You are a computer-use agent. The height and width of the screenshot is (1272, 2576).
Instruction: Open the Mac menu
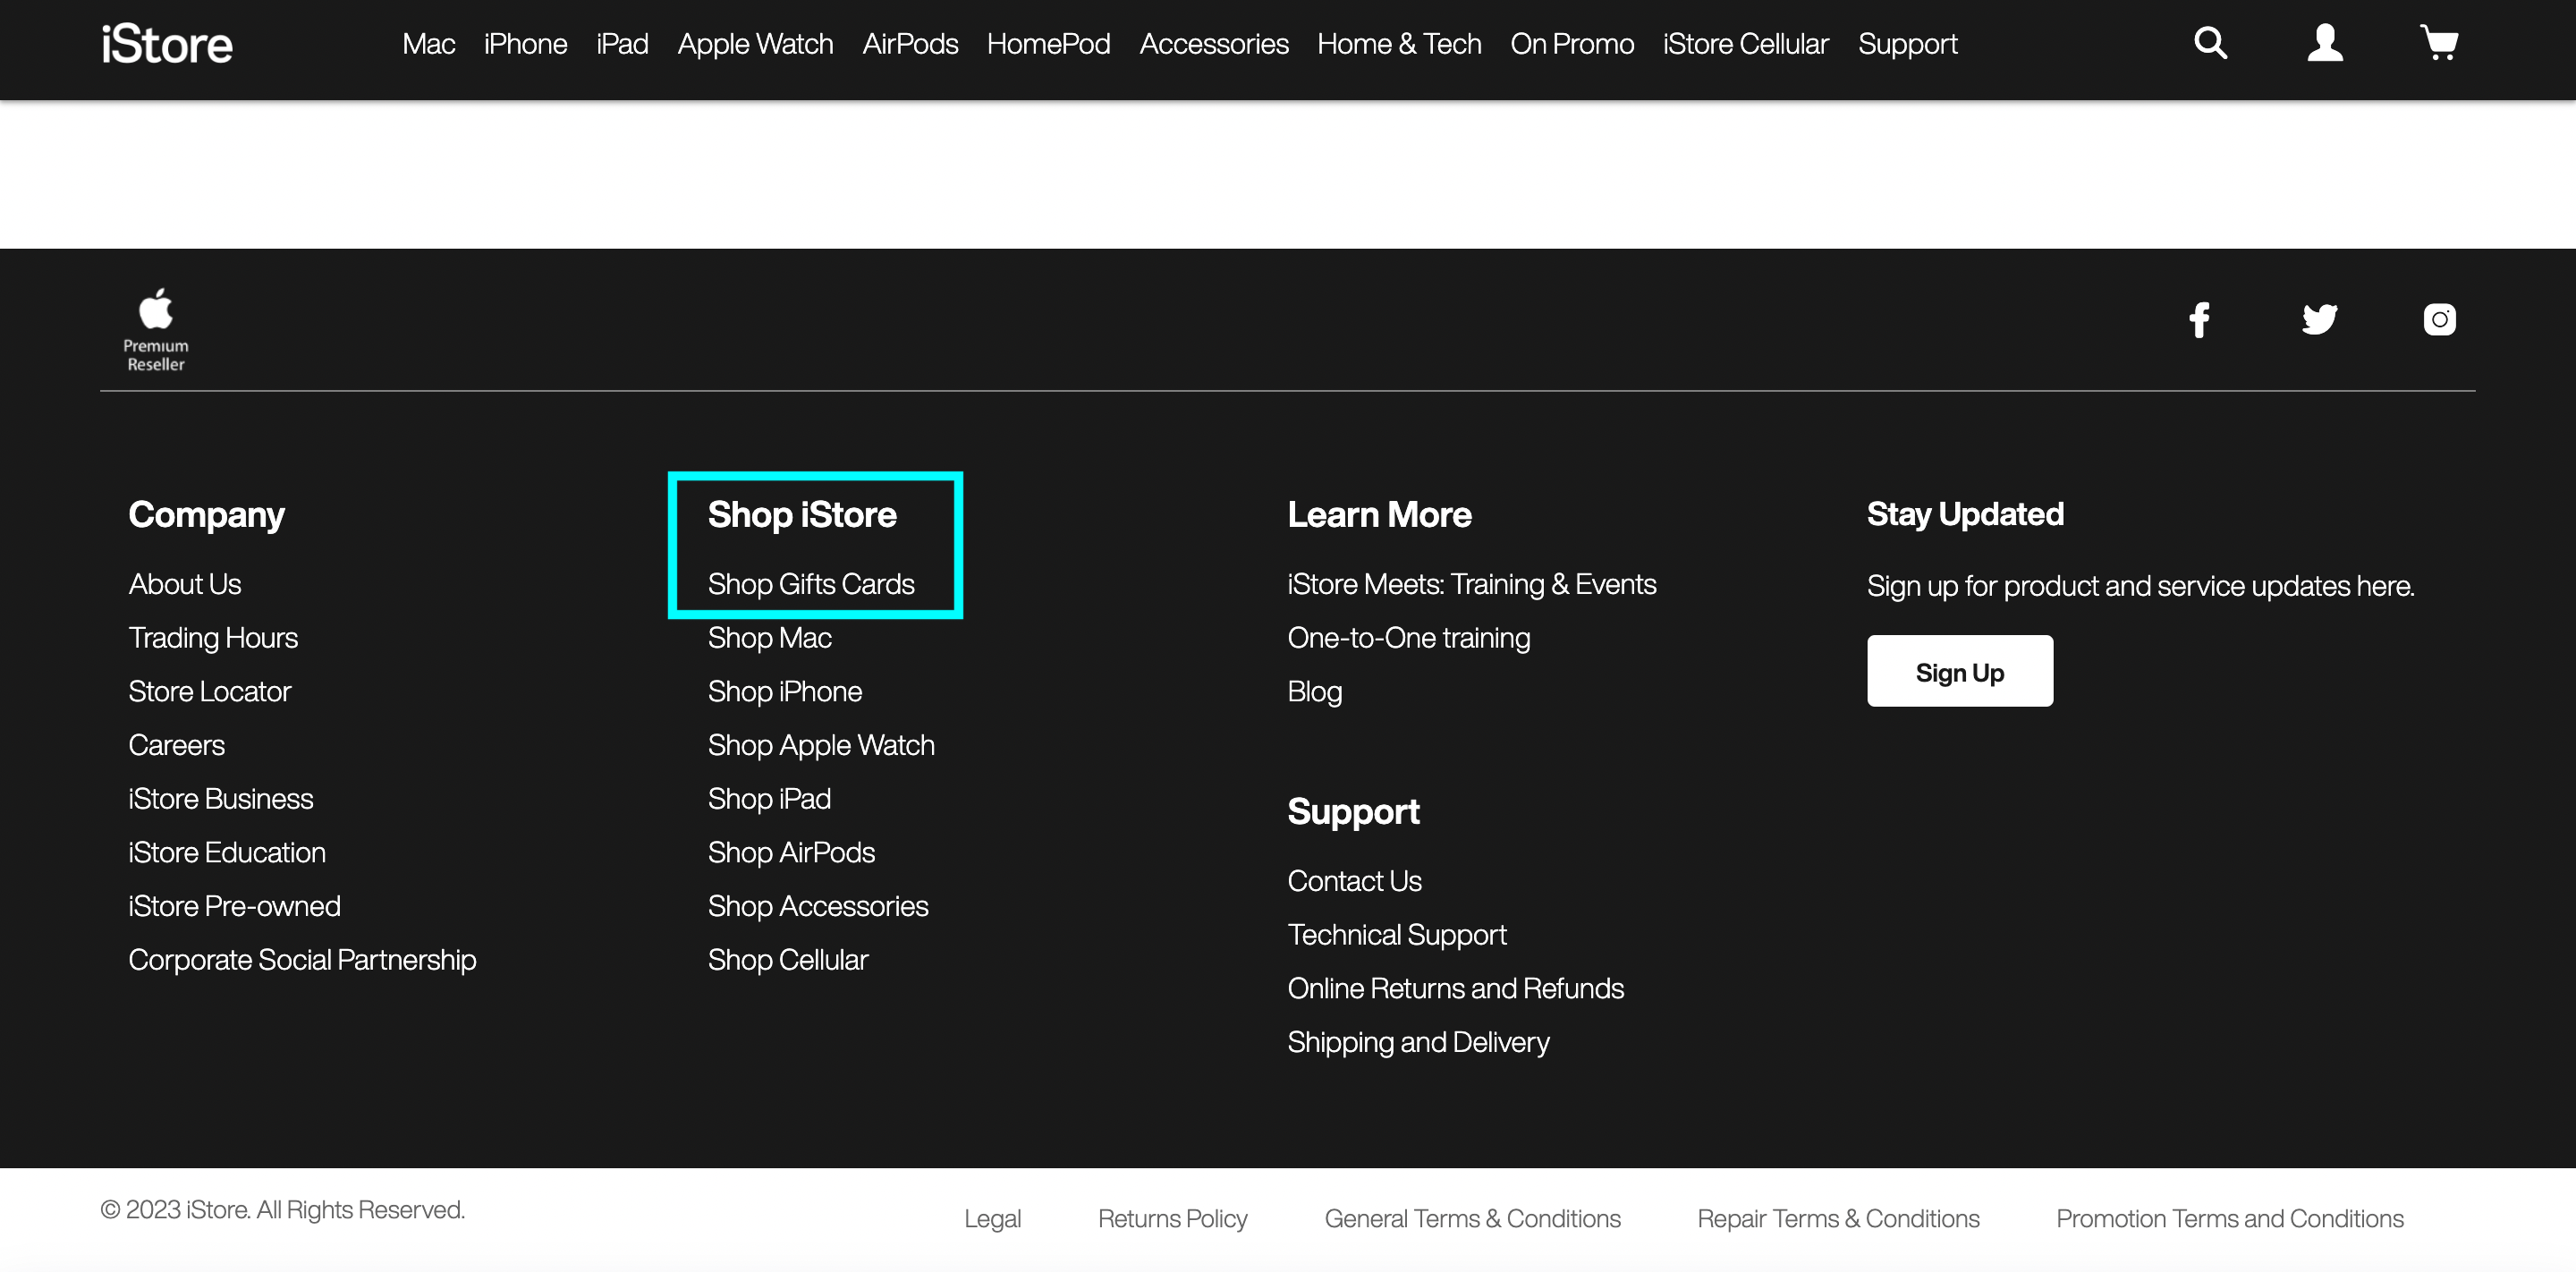coord(428,44)
